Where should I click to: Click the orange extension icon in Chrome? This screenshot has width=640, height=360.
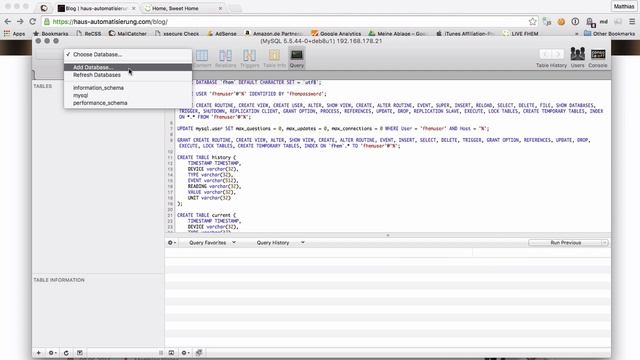[x=561, y=22]
